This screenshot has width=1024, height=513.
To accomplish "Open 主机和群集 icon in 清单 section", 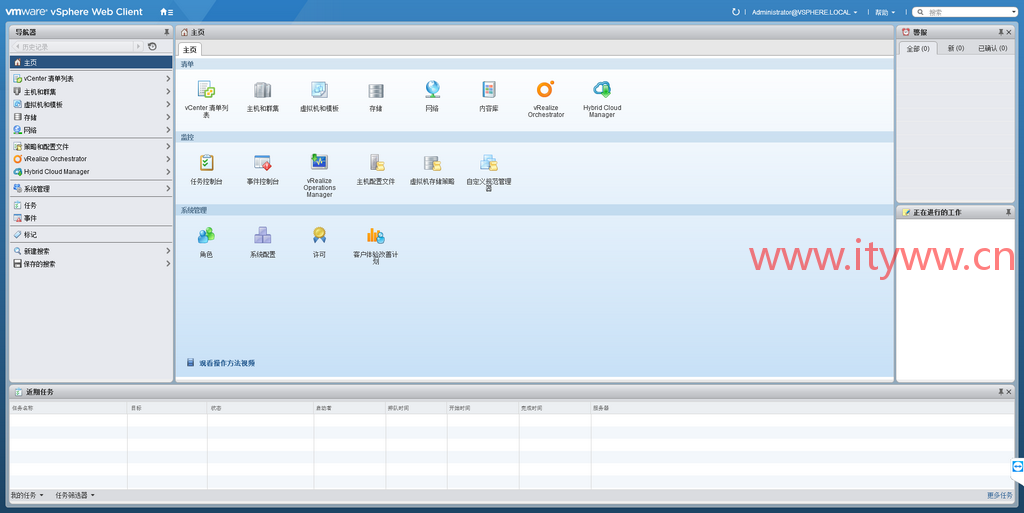I will click(x=263, y=90).
